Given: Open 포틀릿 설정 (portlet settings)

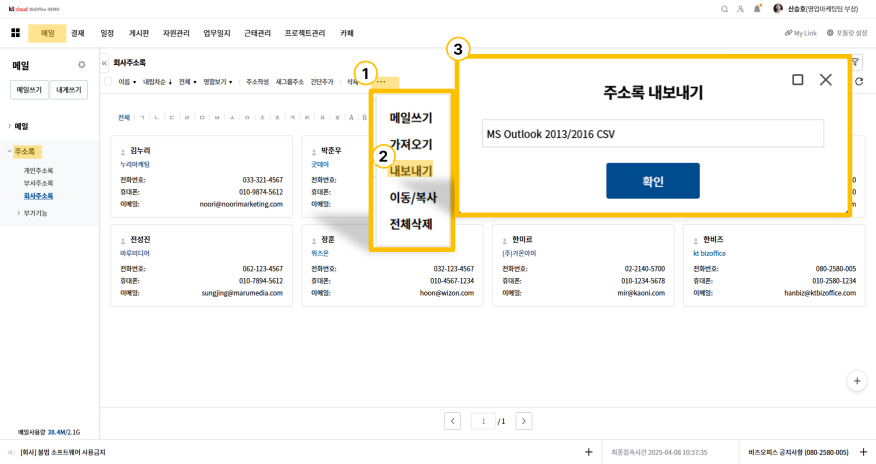Looking at the screenshot, I should point(847,33).
